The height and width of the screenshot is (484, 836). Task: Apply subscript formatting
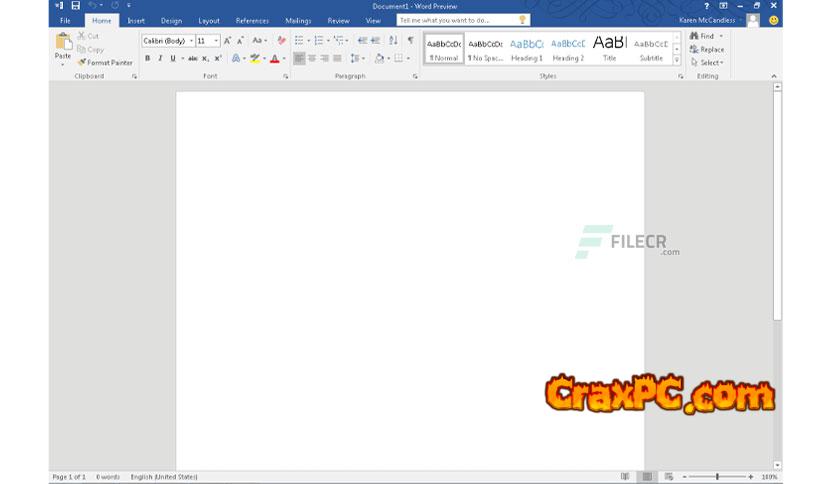[x=205, y=58]
